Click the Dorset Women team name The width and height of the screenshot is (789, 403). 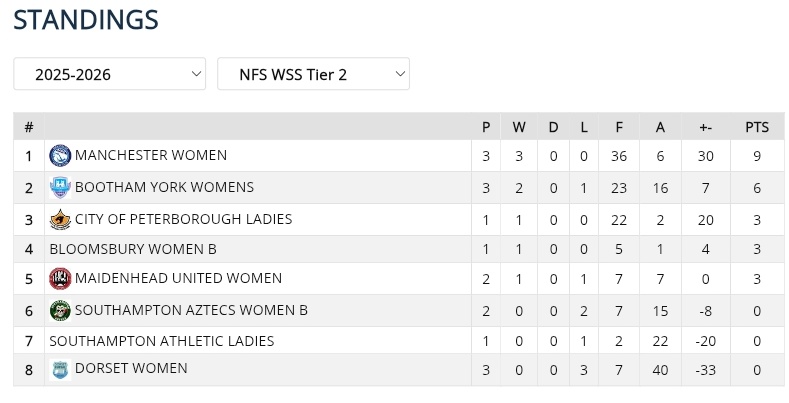click(131, 369)
